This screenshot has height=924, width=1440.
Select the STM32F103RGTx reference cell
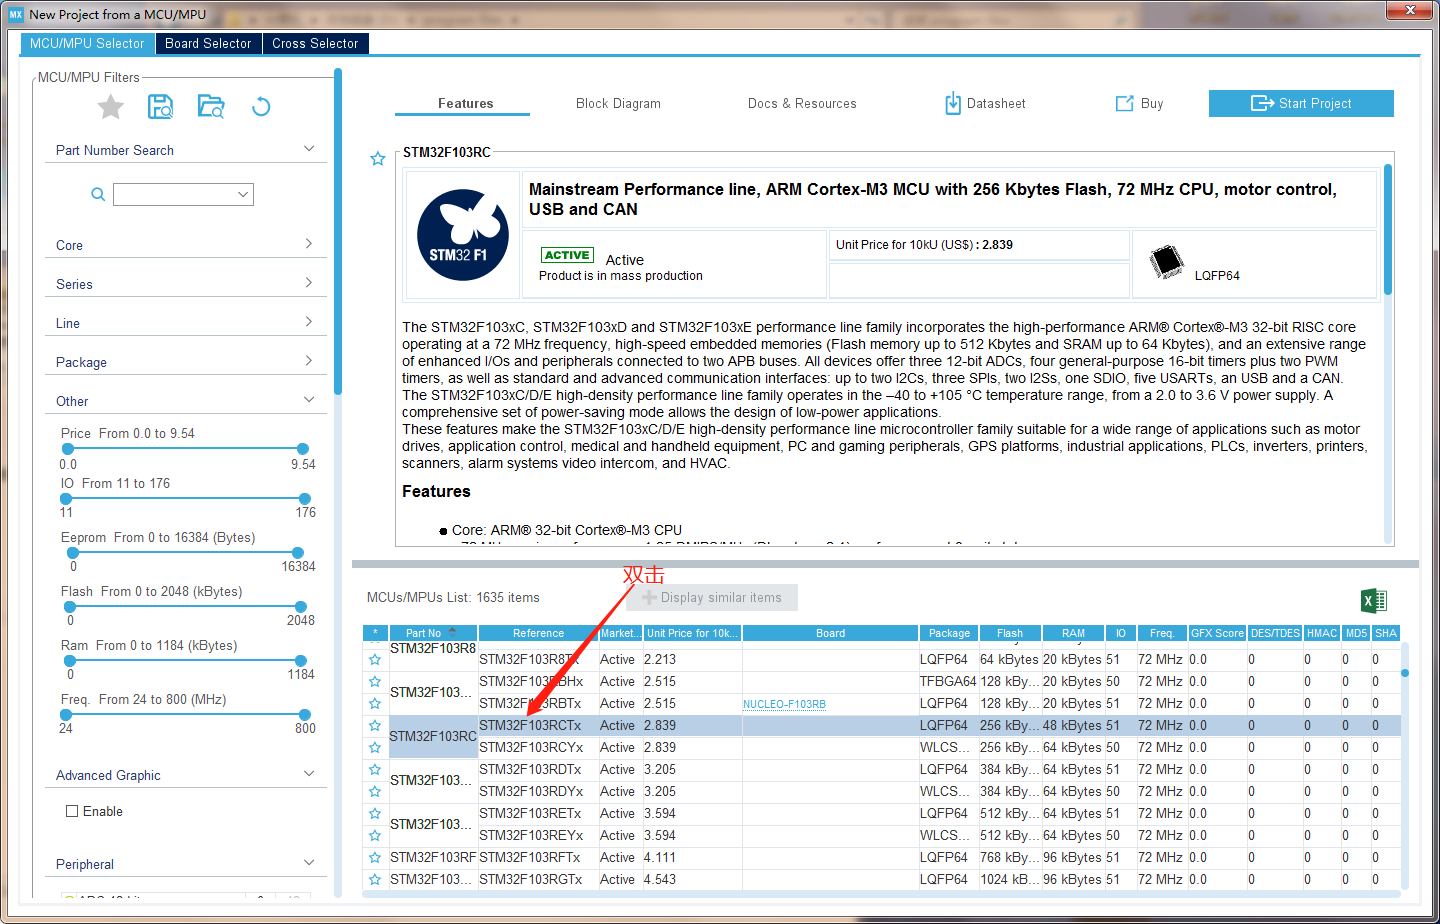click(538, 880)
